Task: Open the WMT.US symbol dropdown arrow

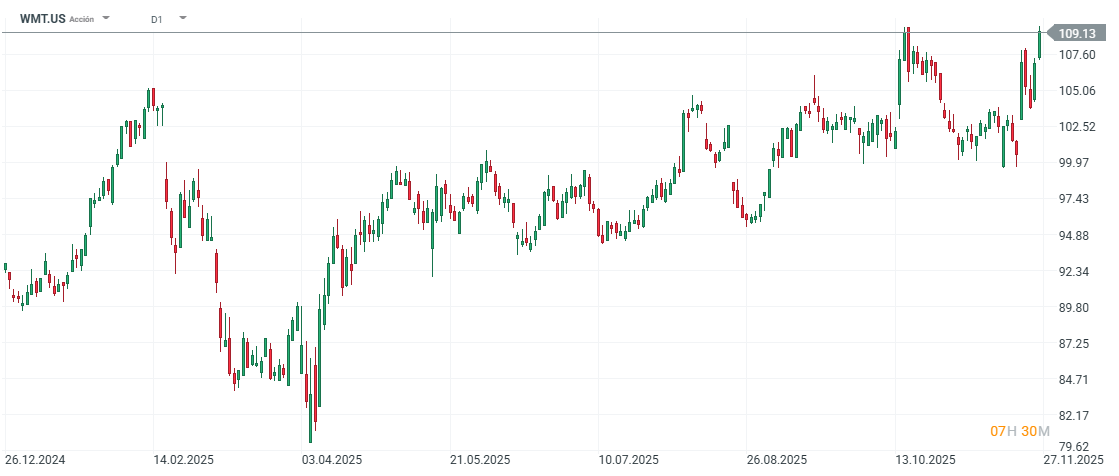Action: [107, 18]
